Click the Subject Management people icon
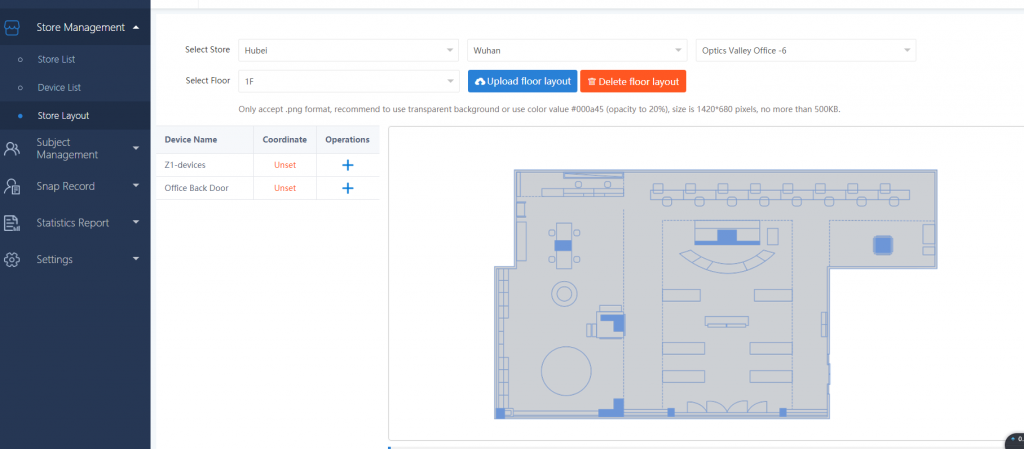Screen dimensions: 1024x449 (x=12, y=149)
